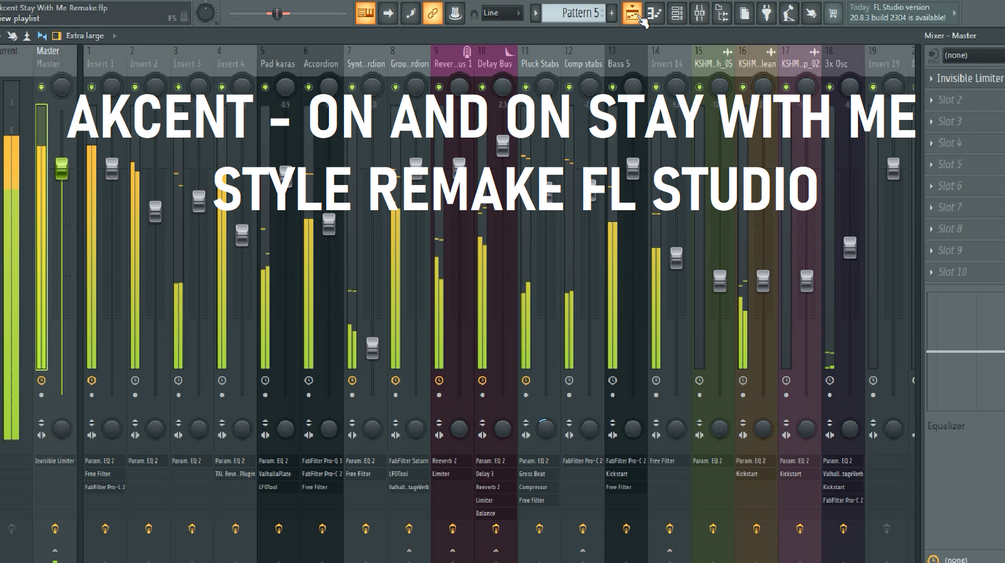Toggle the orange link grouping icon
The height and width of the screenshot is (563, 1005).
[x=433, y=13]
